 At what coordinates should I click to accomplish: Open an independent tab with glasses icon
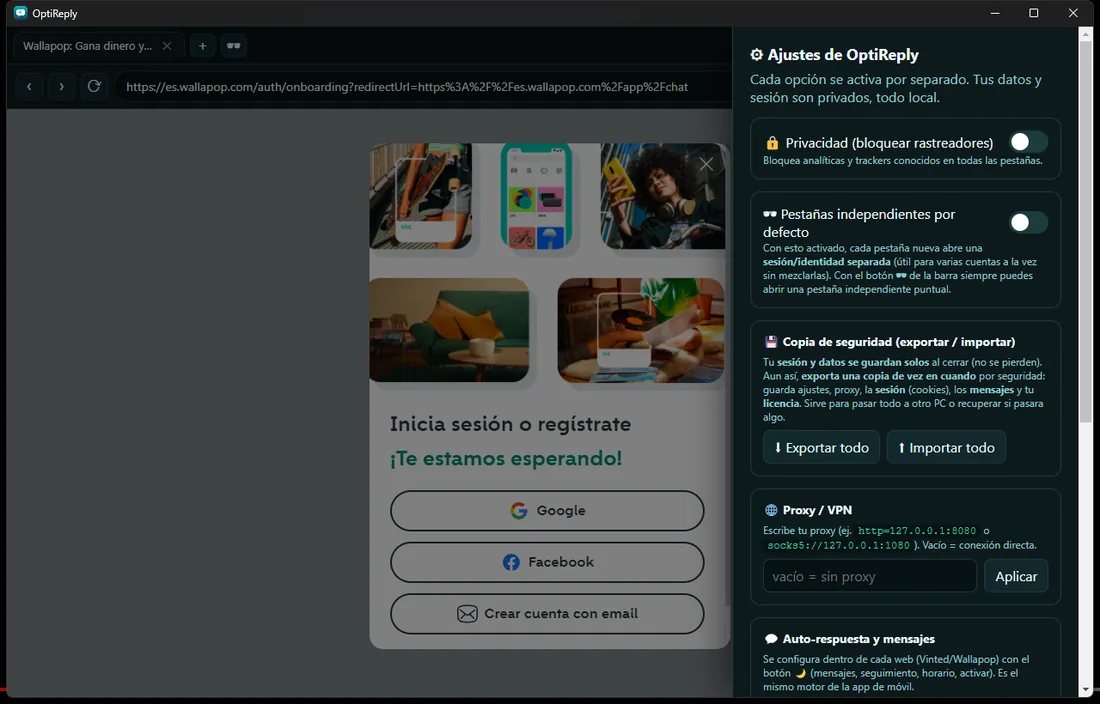234,46
